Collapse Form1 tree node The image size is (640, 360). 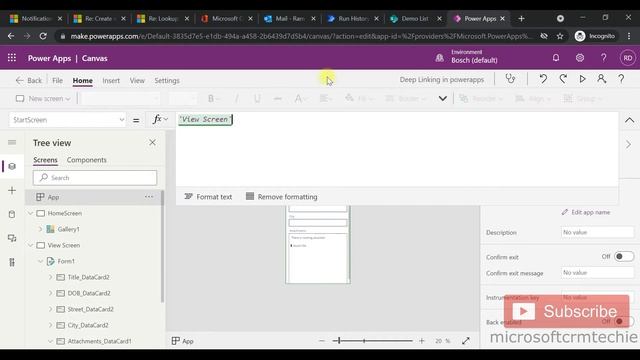(x=40, y=261)
